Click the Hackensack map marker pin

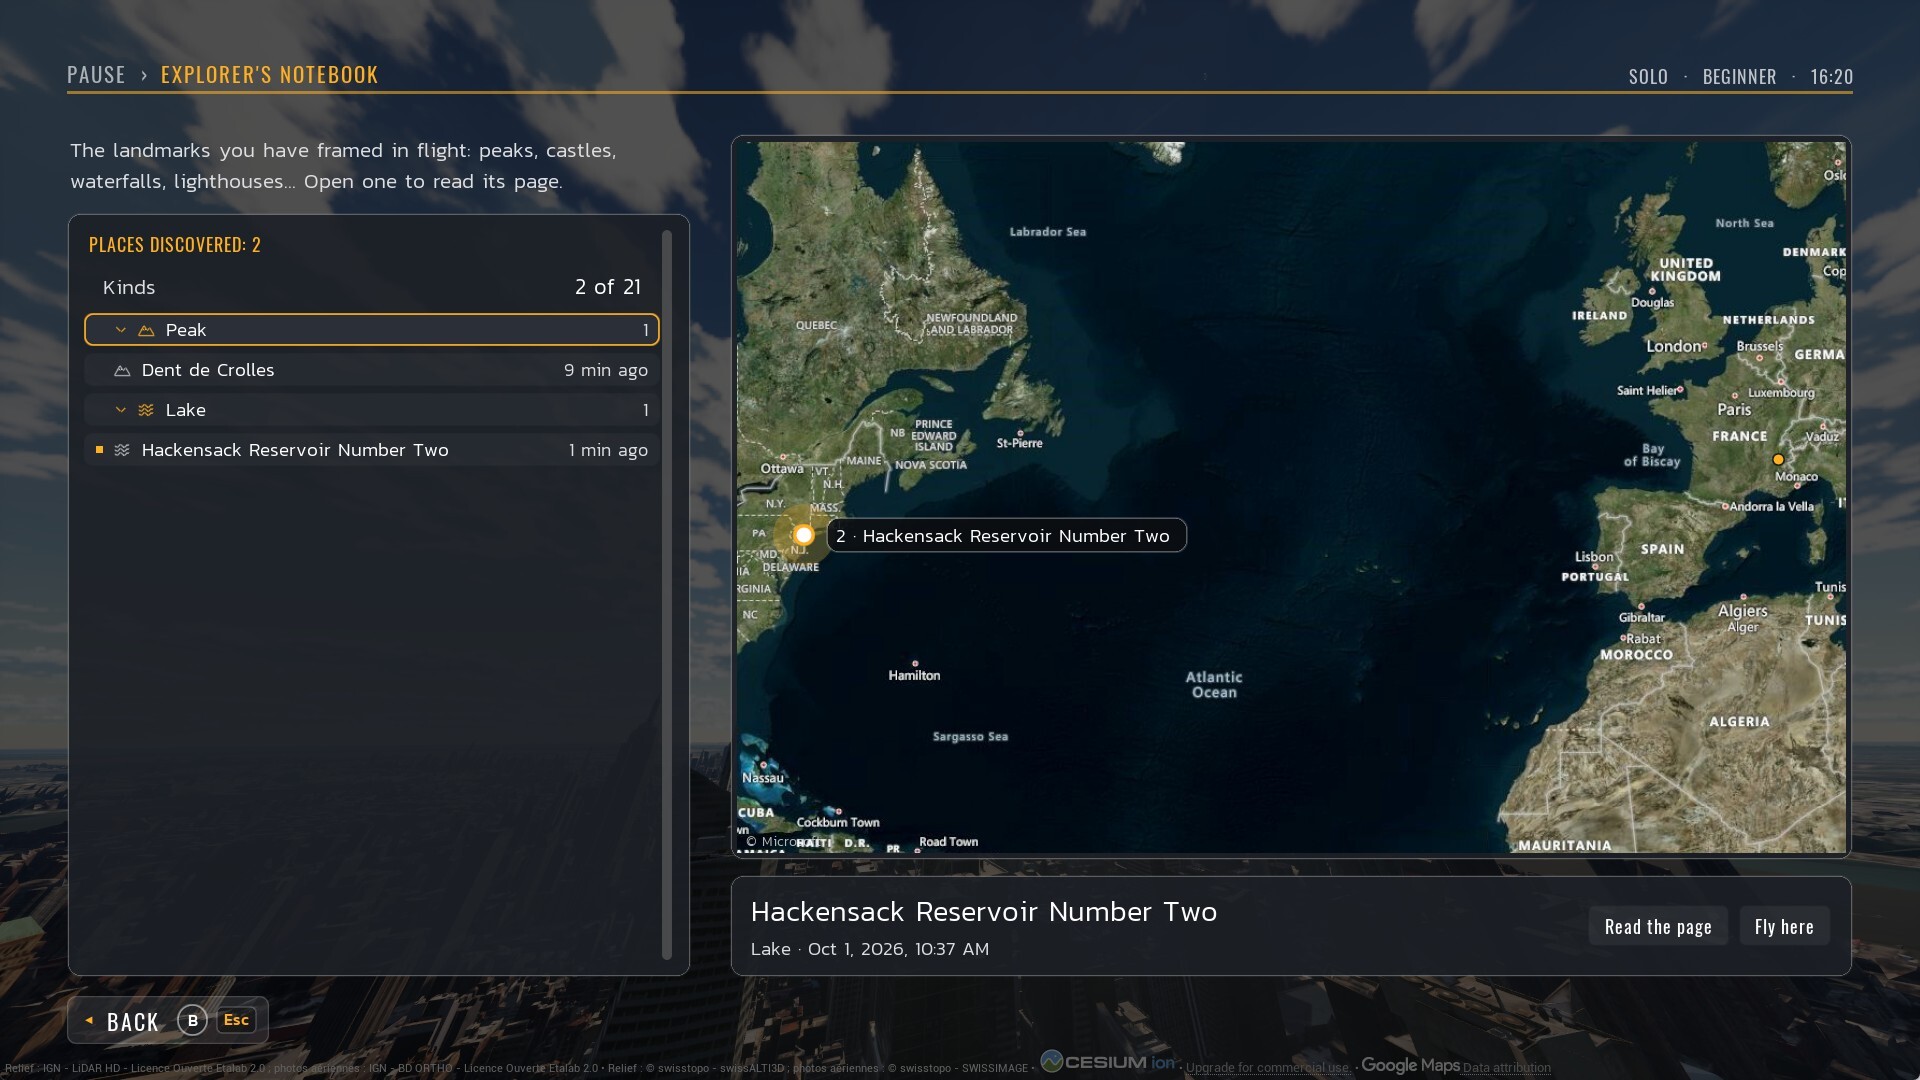(x=803, y=535)
